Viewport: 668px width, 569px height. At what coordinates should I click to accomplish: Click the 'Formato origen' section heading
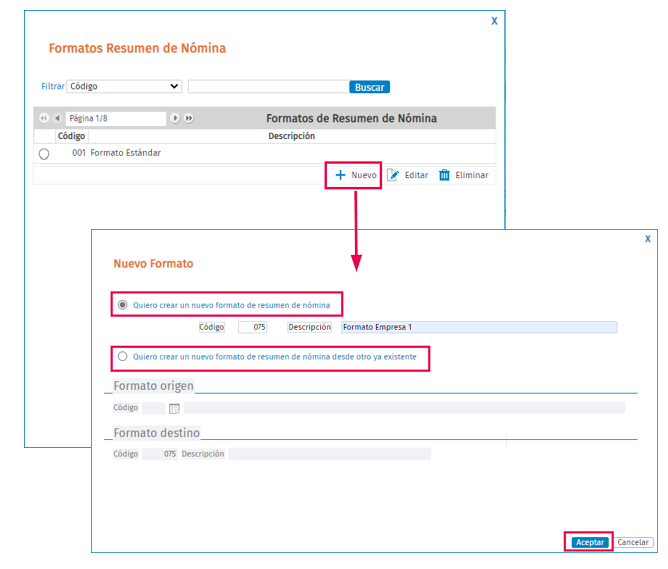[x=153, y=386]
